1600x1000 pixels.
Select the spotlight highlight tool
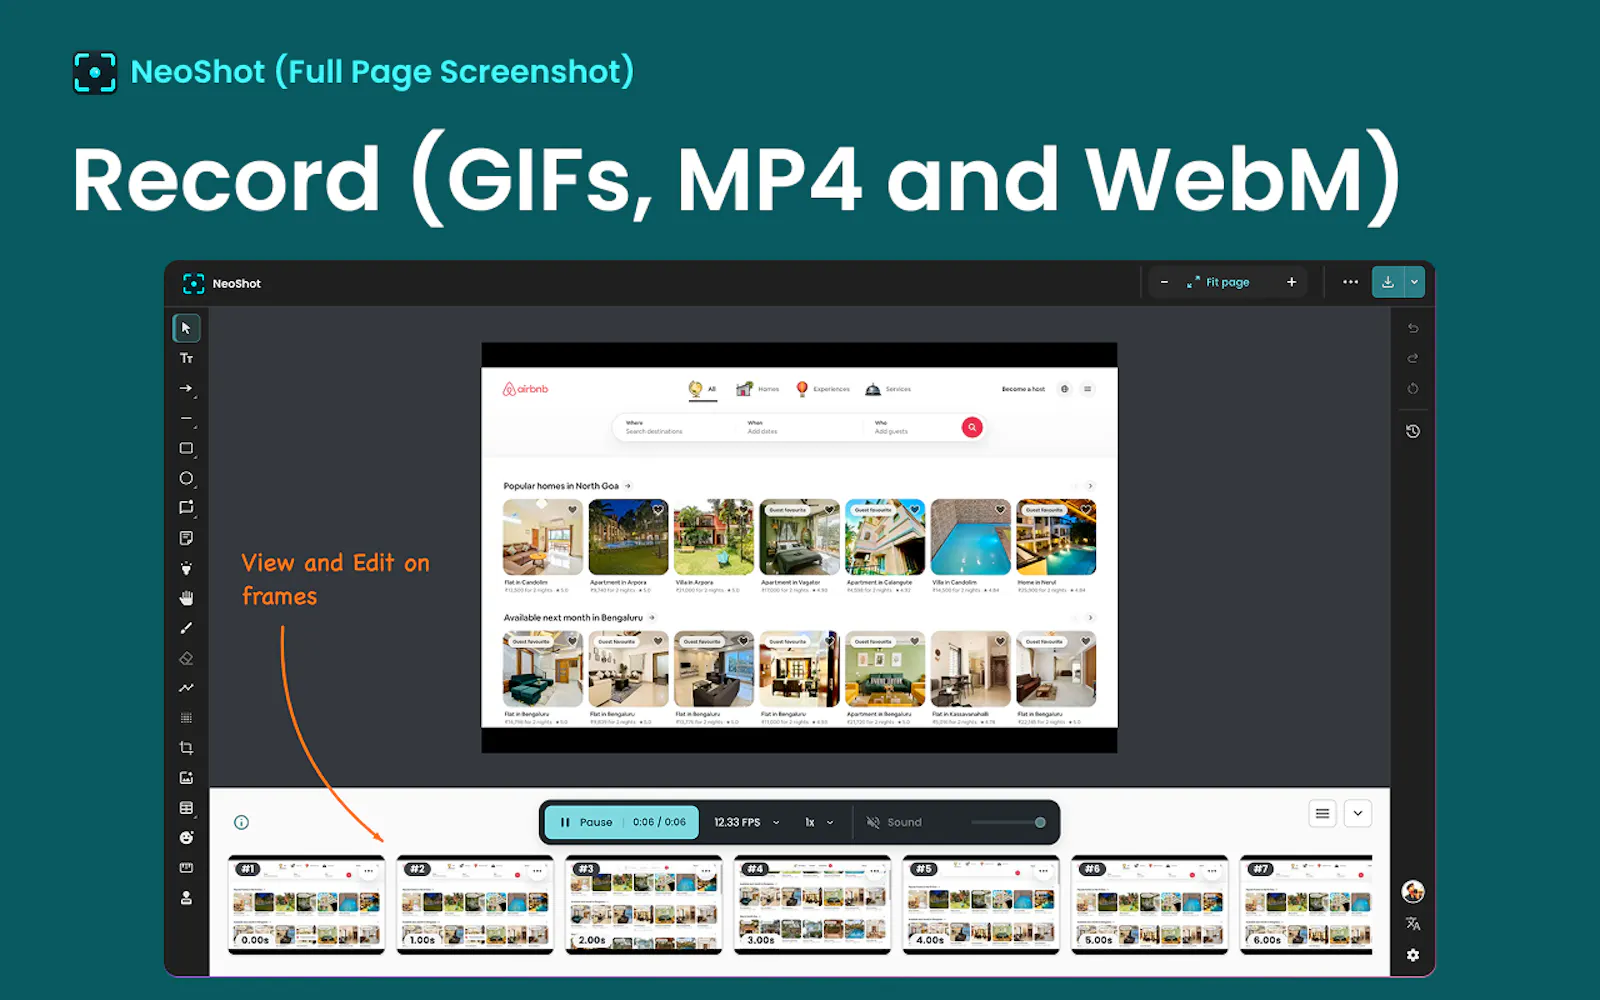pos(186,568)
